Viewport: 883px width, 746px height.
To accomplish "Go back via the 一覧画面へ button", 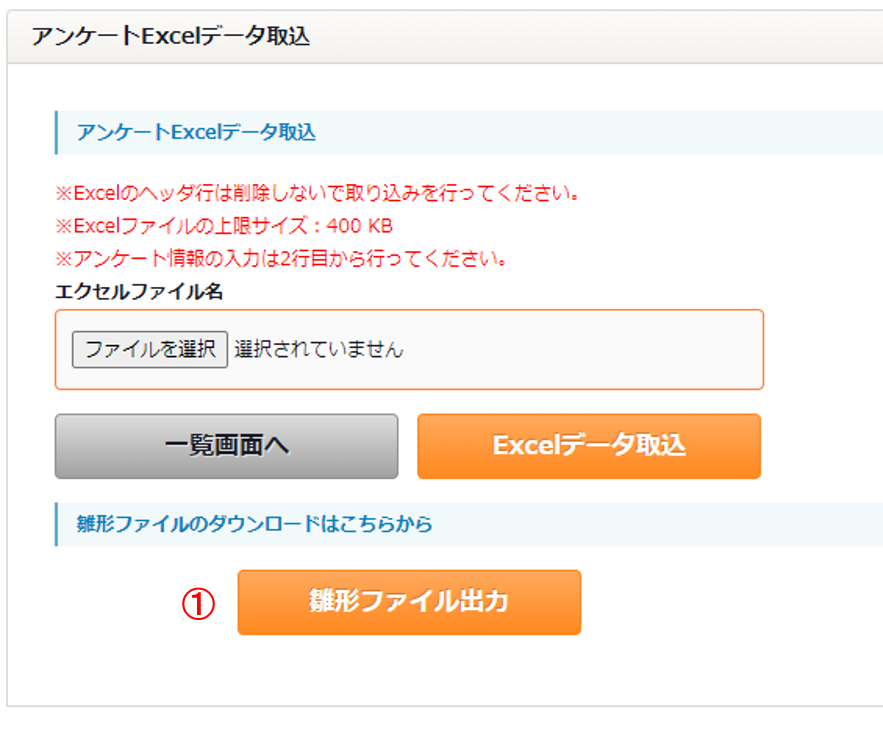I will pyautogui.click(x=226, y=446).
